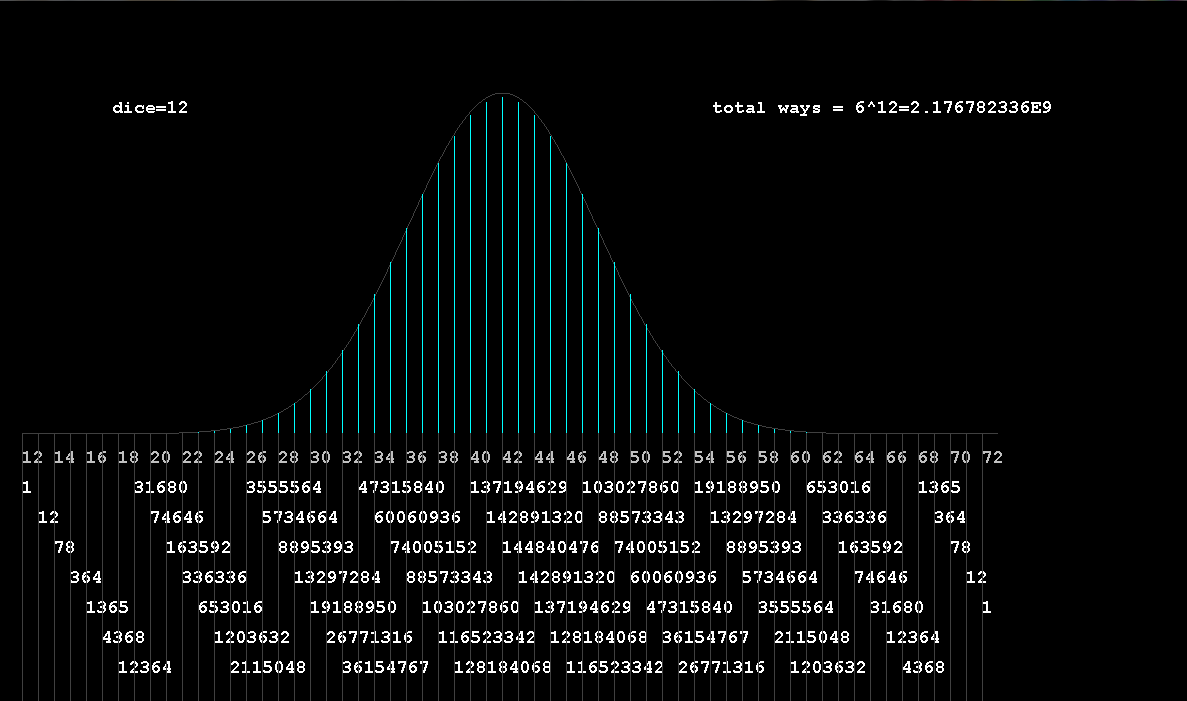Click the total ways 6^12 text
Viewport: 1187px width, 701px height.
tap(881, 108)
